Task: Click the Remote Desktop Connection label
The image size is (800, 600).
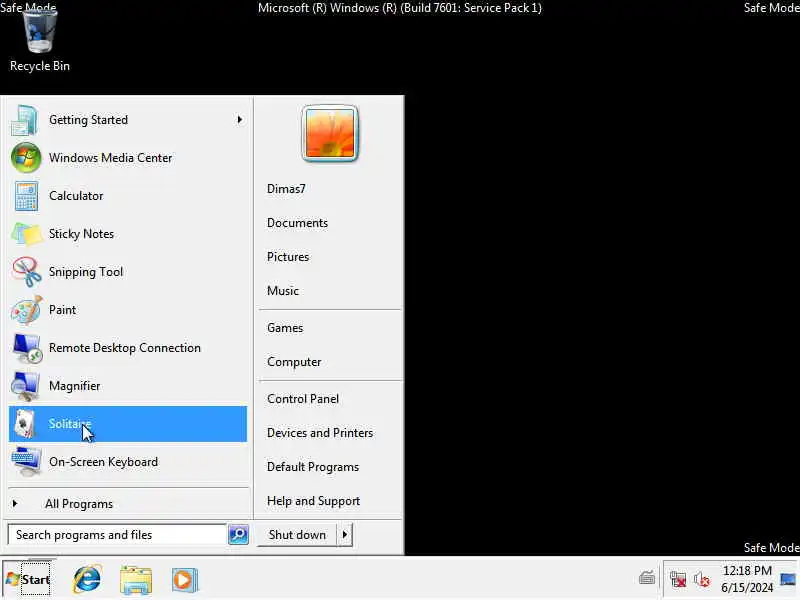Action: (x=125, y=348)
